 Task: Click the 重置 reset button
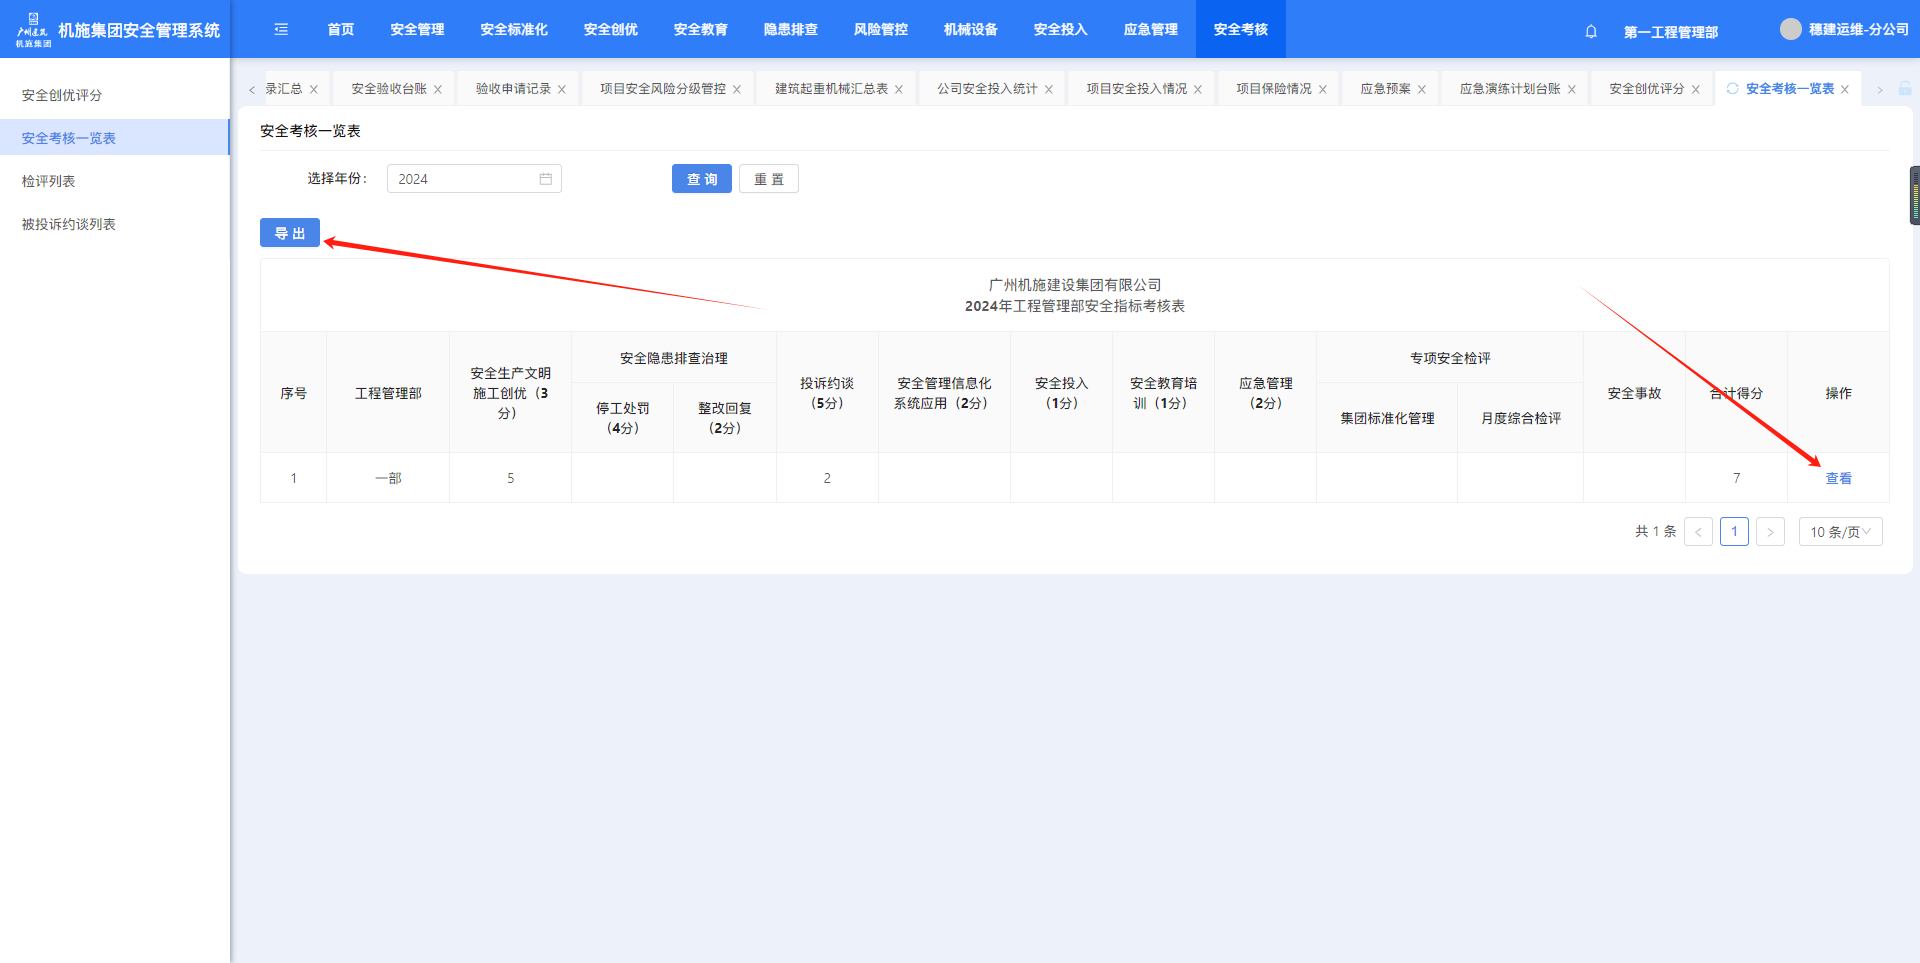pos(768,179)
